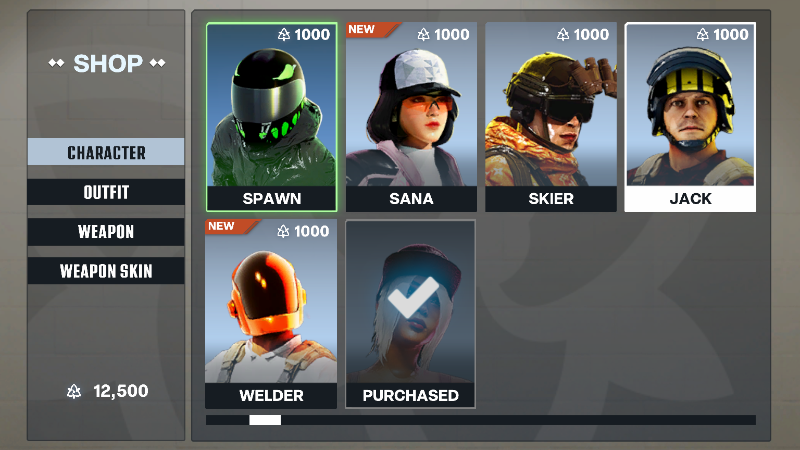Click the JACK name label button
800x450 pixels.
point(690,198)
